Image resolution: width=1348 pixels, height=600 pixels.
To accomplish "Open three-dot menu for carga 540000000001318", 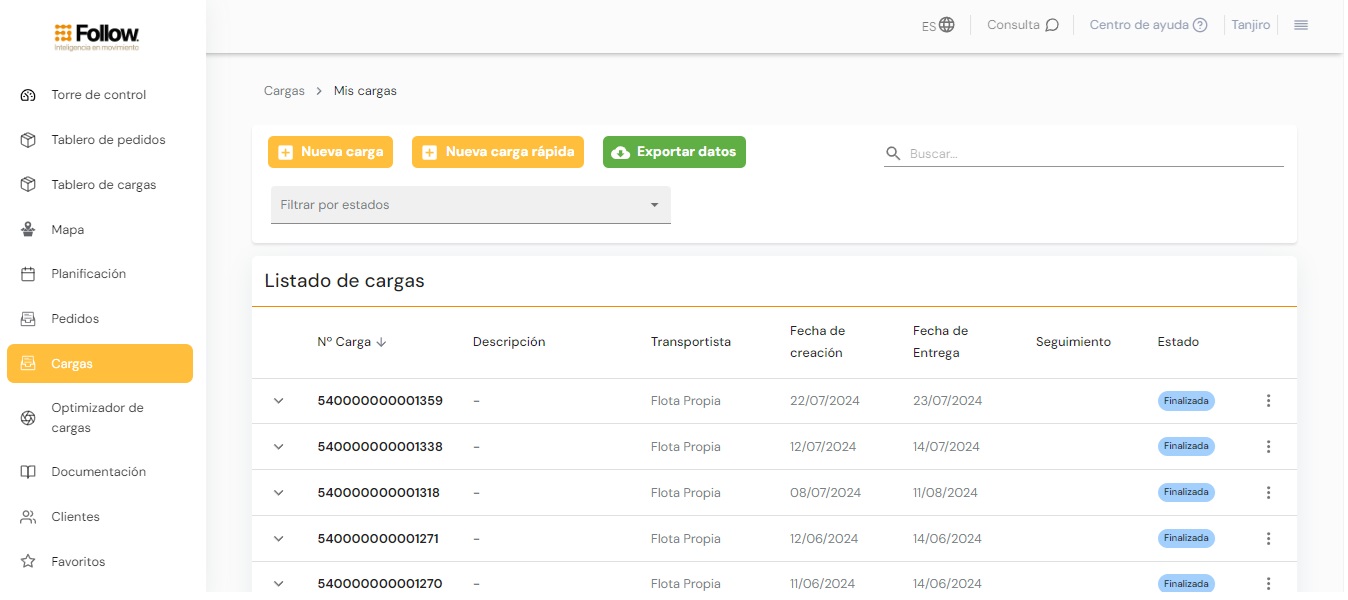I will click(1268, 493).
